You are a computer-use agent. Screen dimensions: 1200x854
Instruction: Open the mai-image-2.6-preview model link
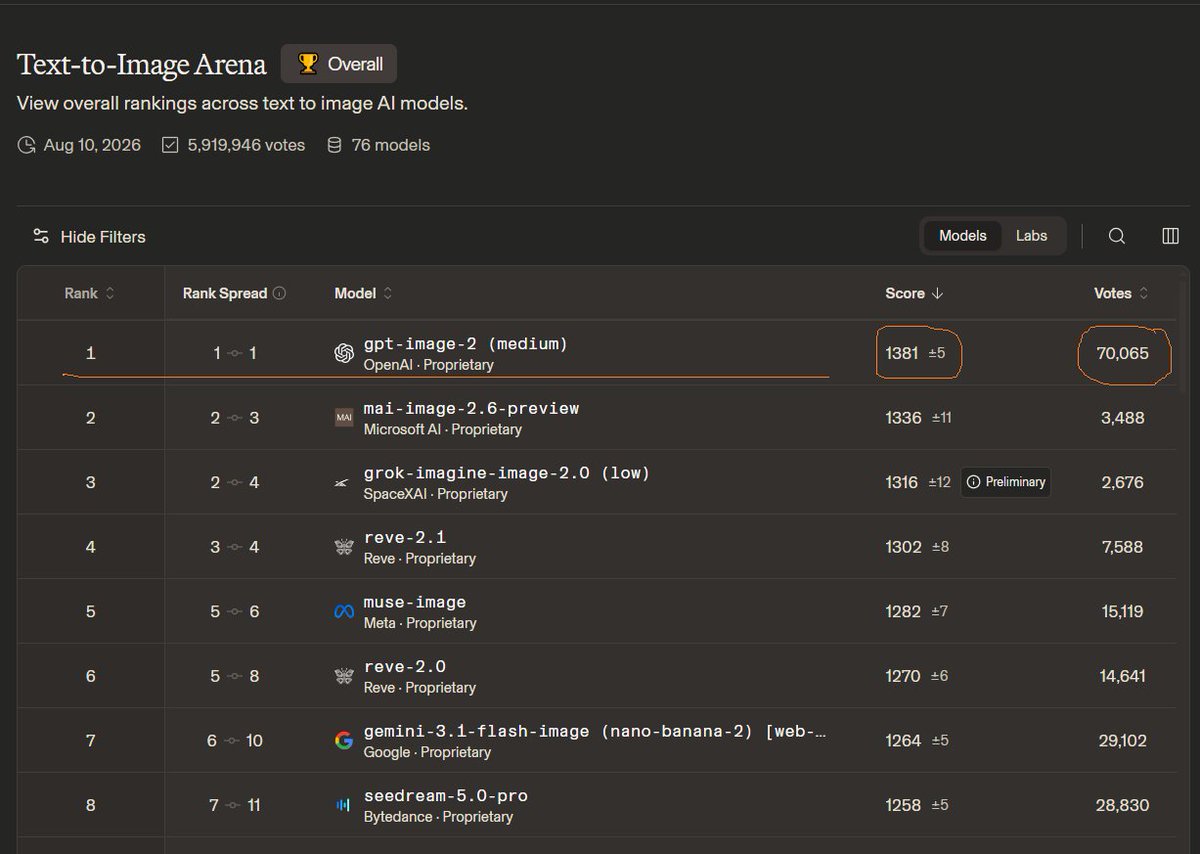tap(471, 408)
